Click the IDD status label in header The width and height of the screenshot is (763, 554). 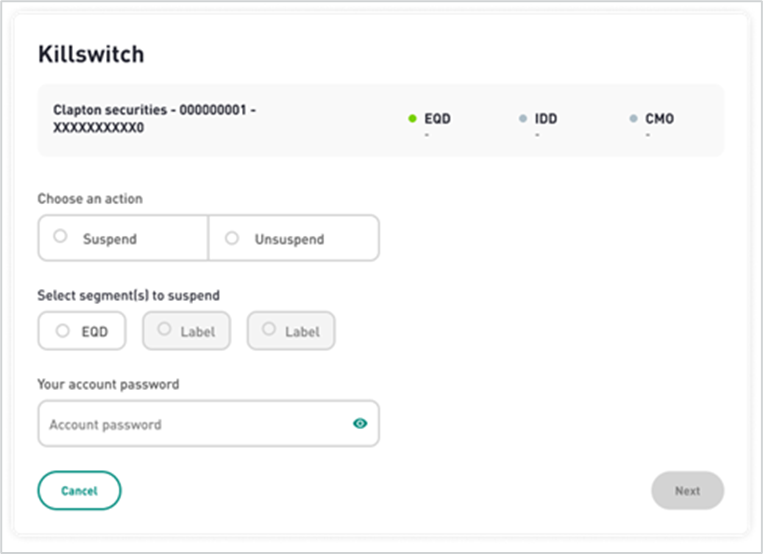[x=546, y=119]
